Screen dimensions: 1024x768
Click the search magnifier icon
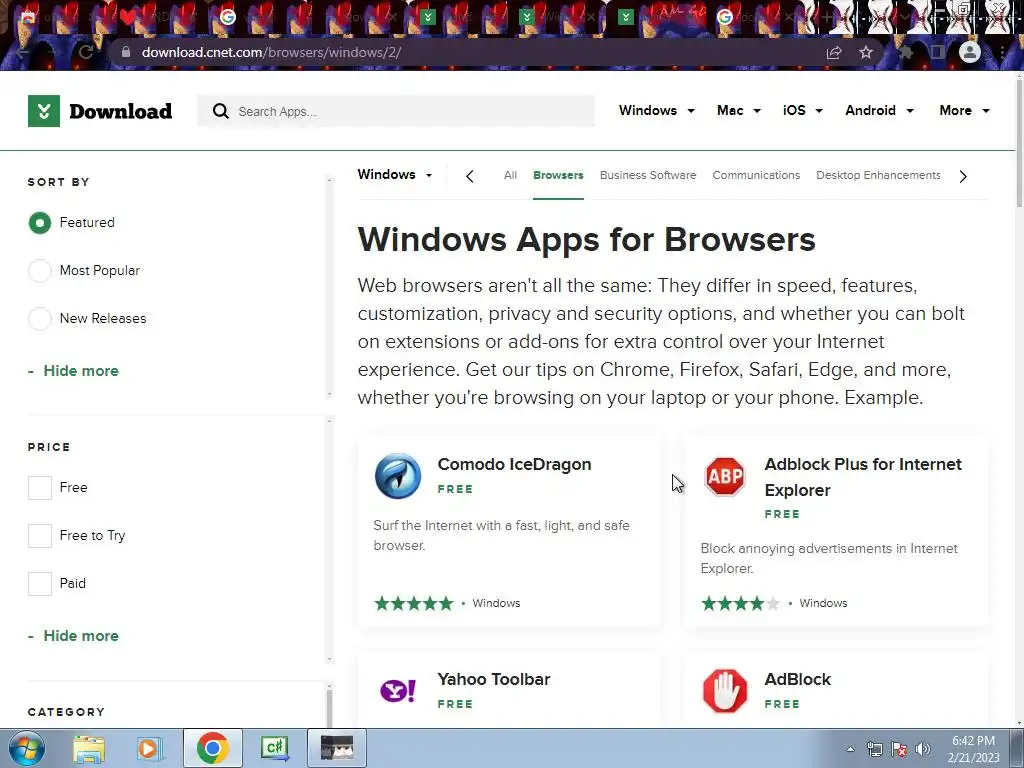(x=221, y=111)
